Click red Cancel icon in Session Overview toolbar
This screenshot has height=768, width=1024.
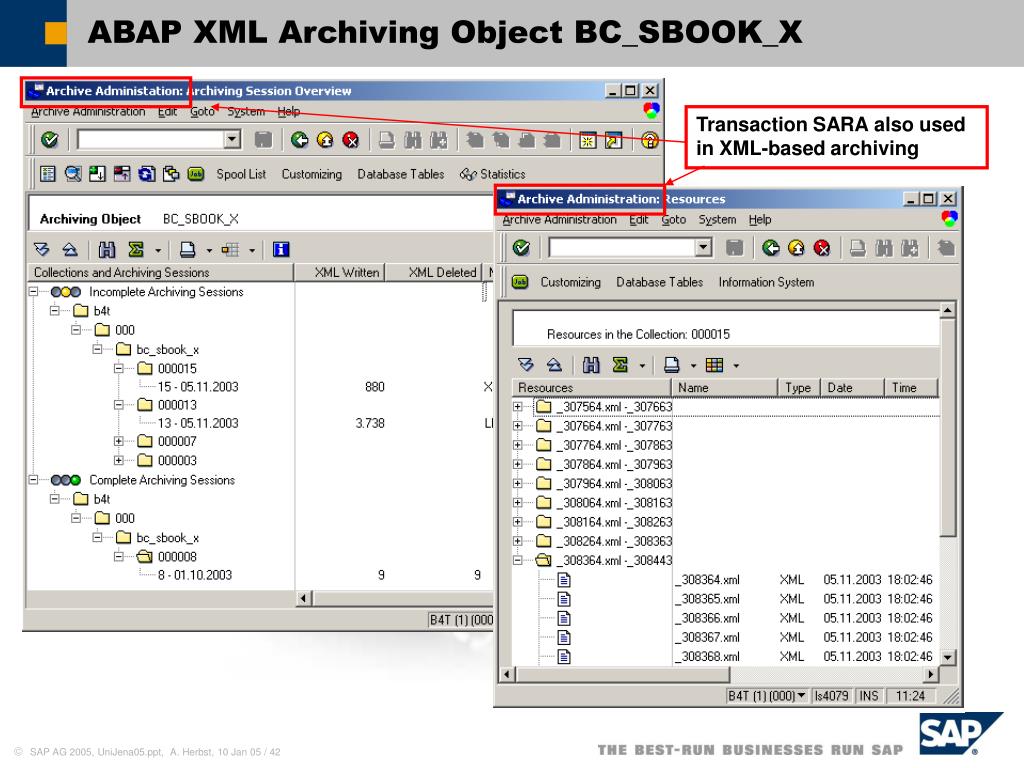pyautogui.click(x=351, y=140)
